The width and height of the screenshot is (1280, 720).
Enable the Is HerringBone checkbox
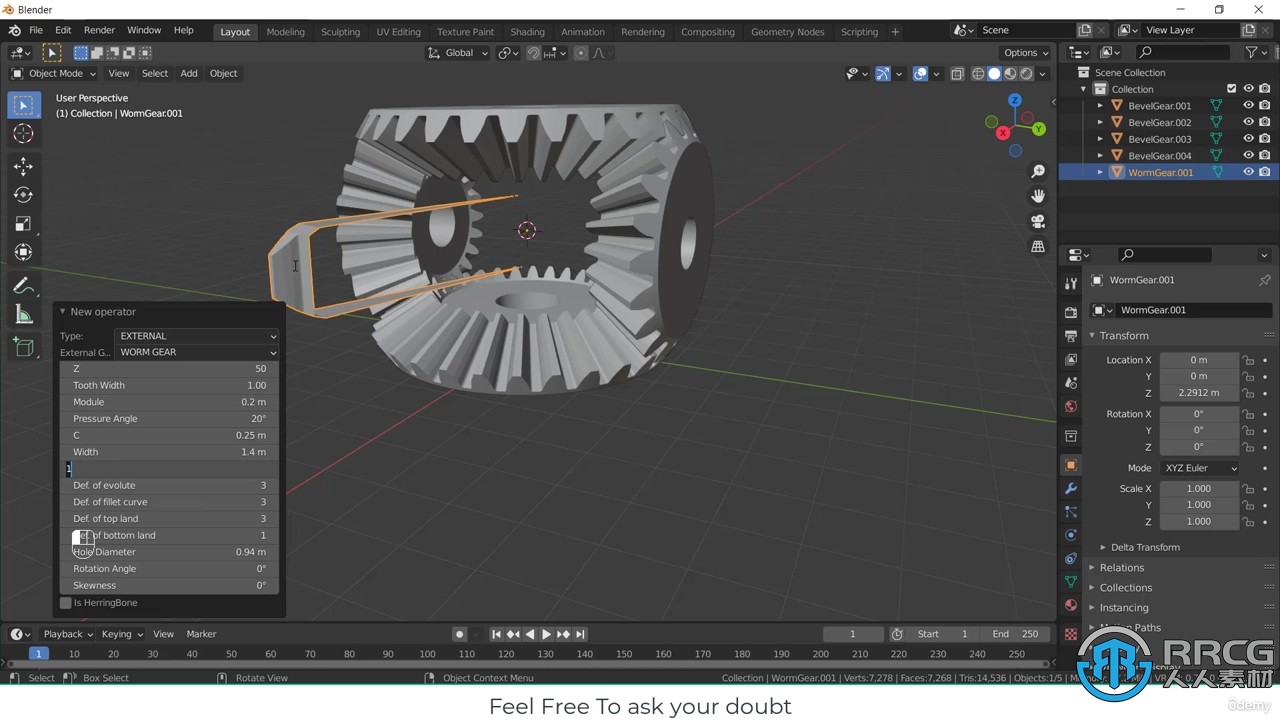[66, 603]
